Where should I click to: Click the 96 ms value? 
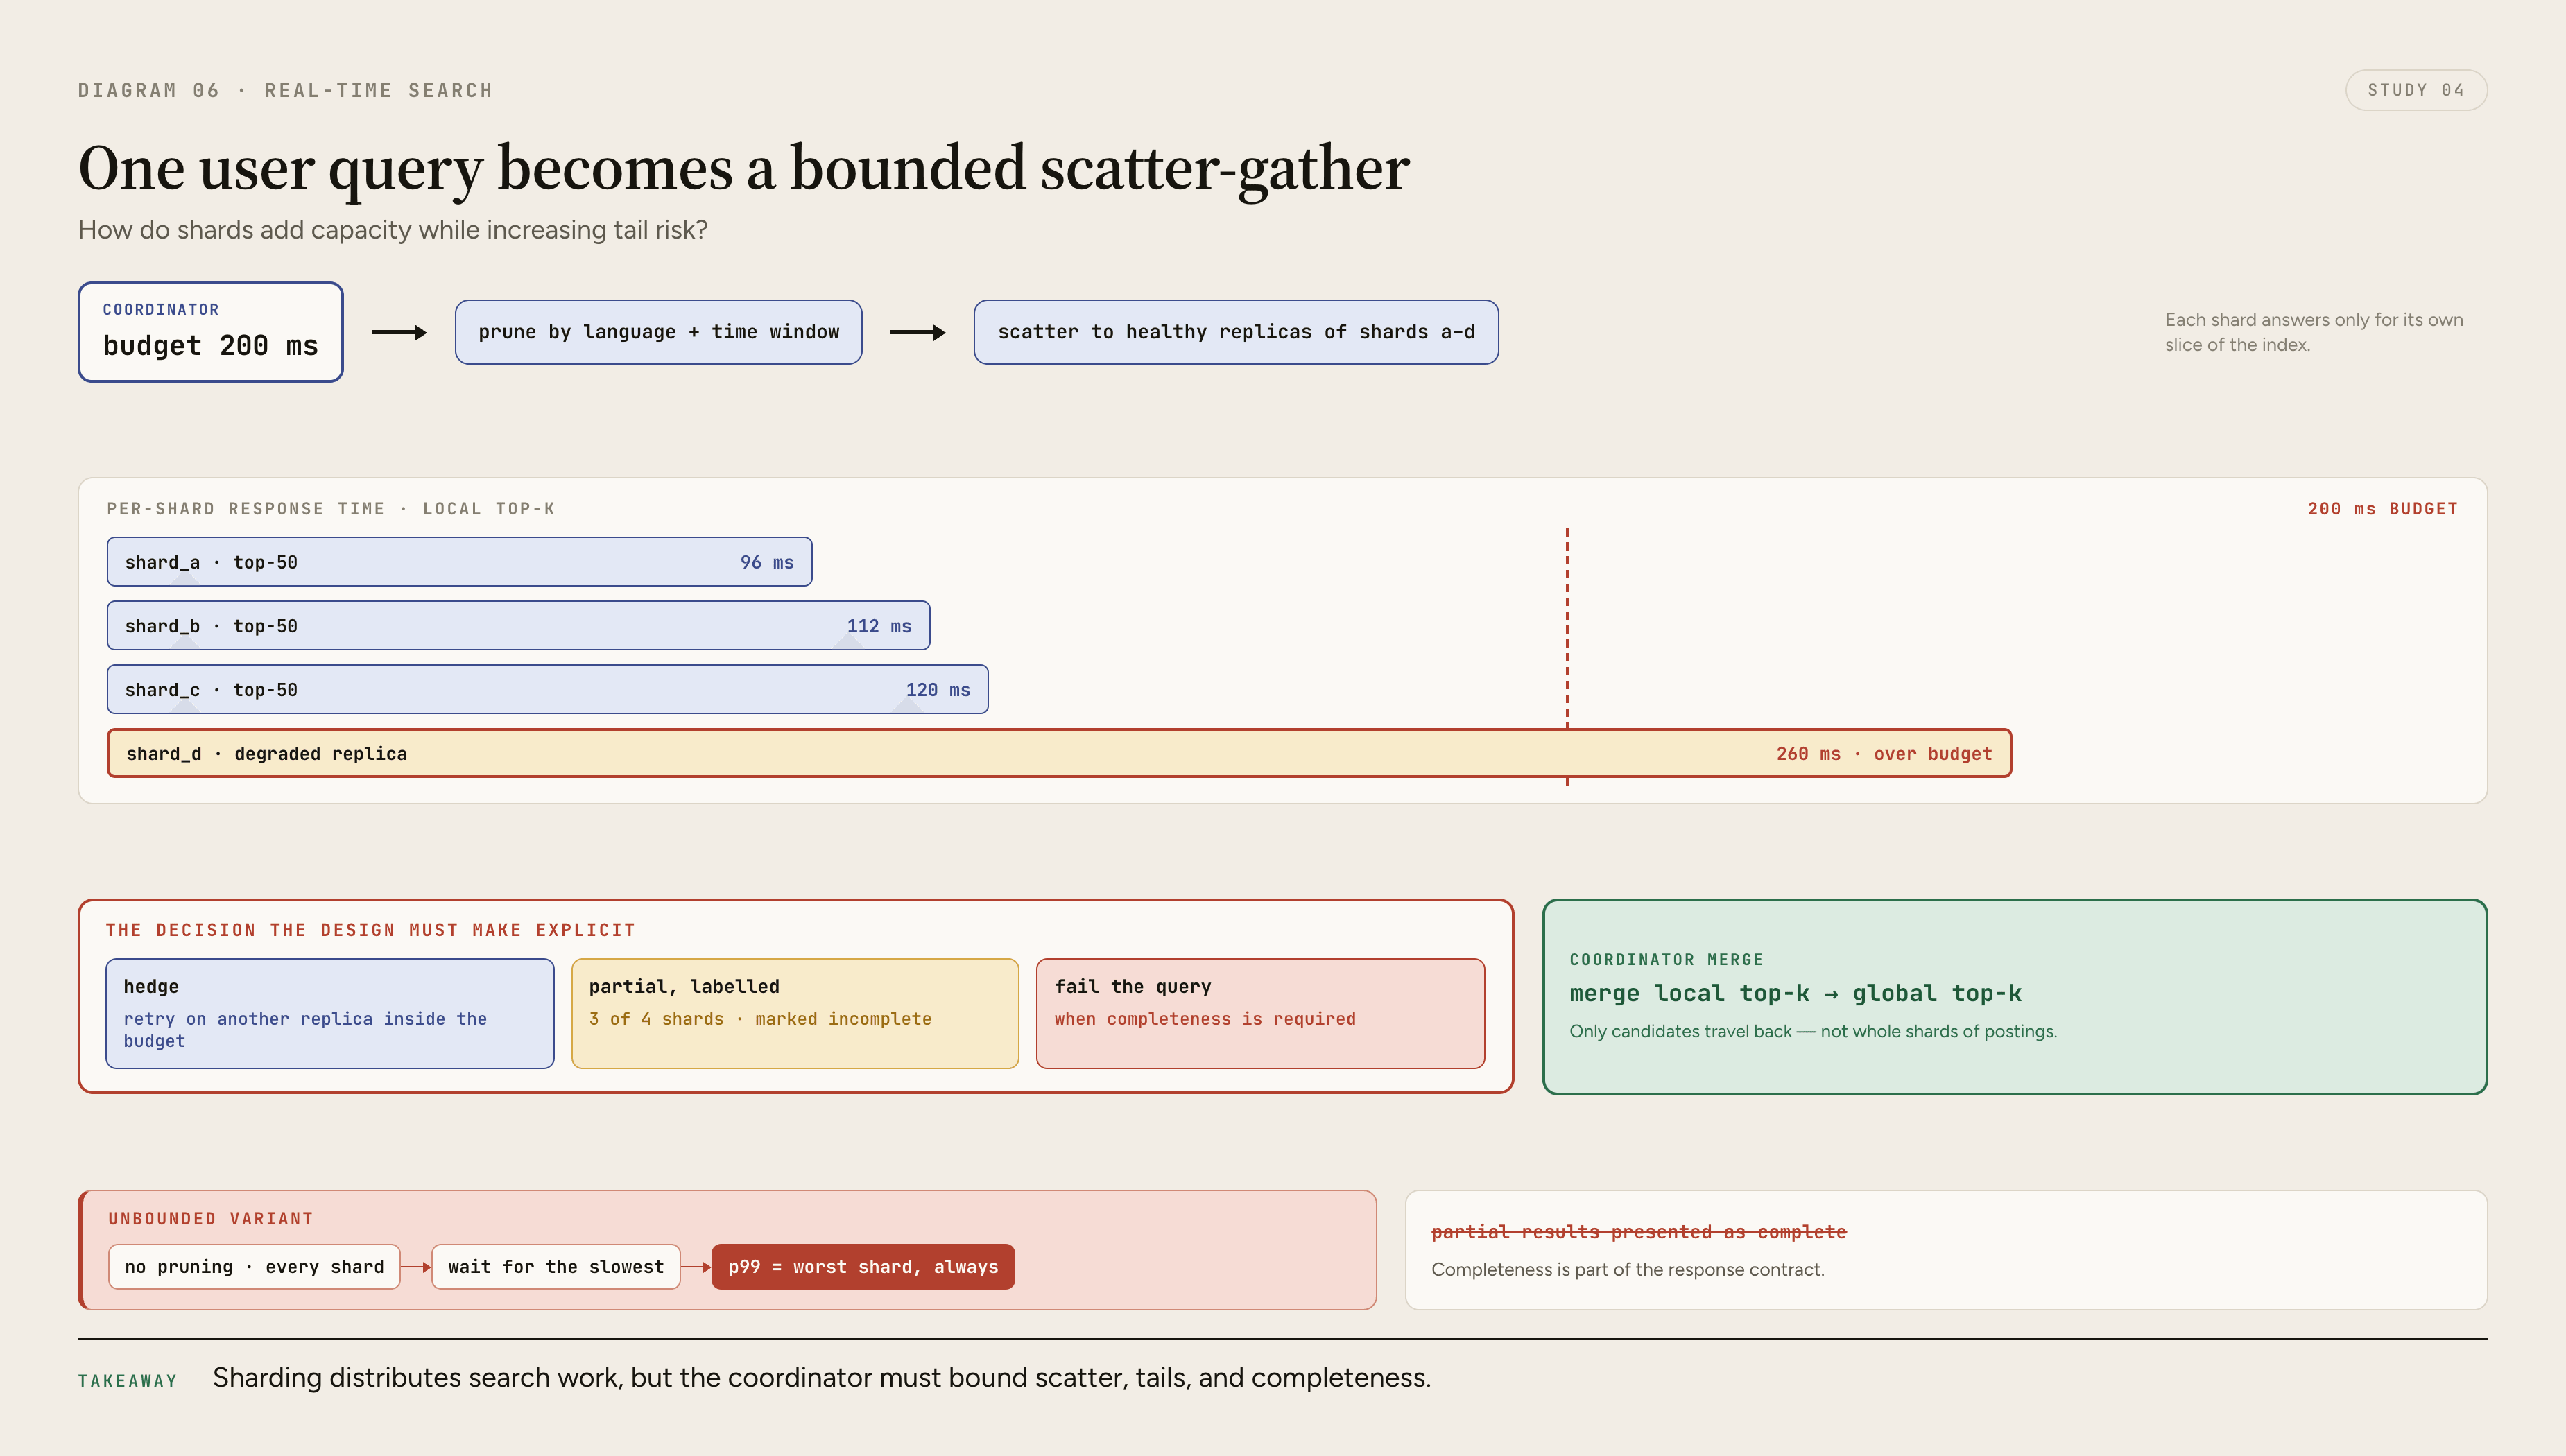tap(767, 562)
